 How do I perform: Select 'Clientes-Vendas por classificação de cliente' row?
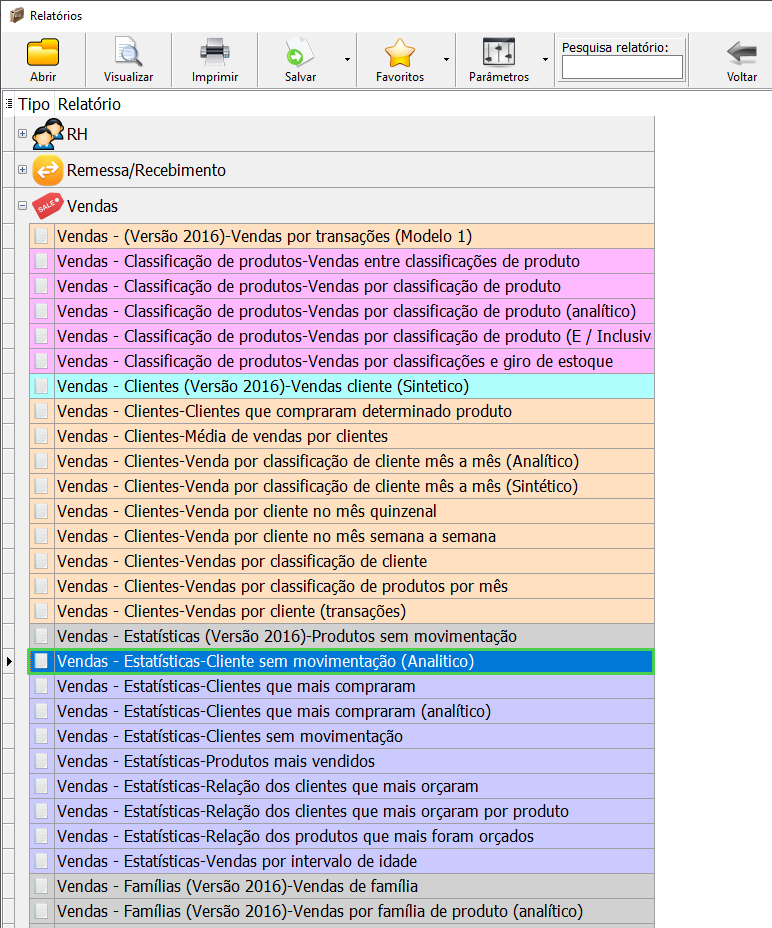[342, 561]
